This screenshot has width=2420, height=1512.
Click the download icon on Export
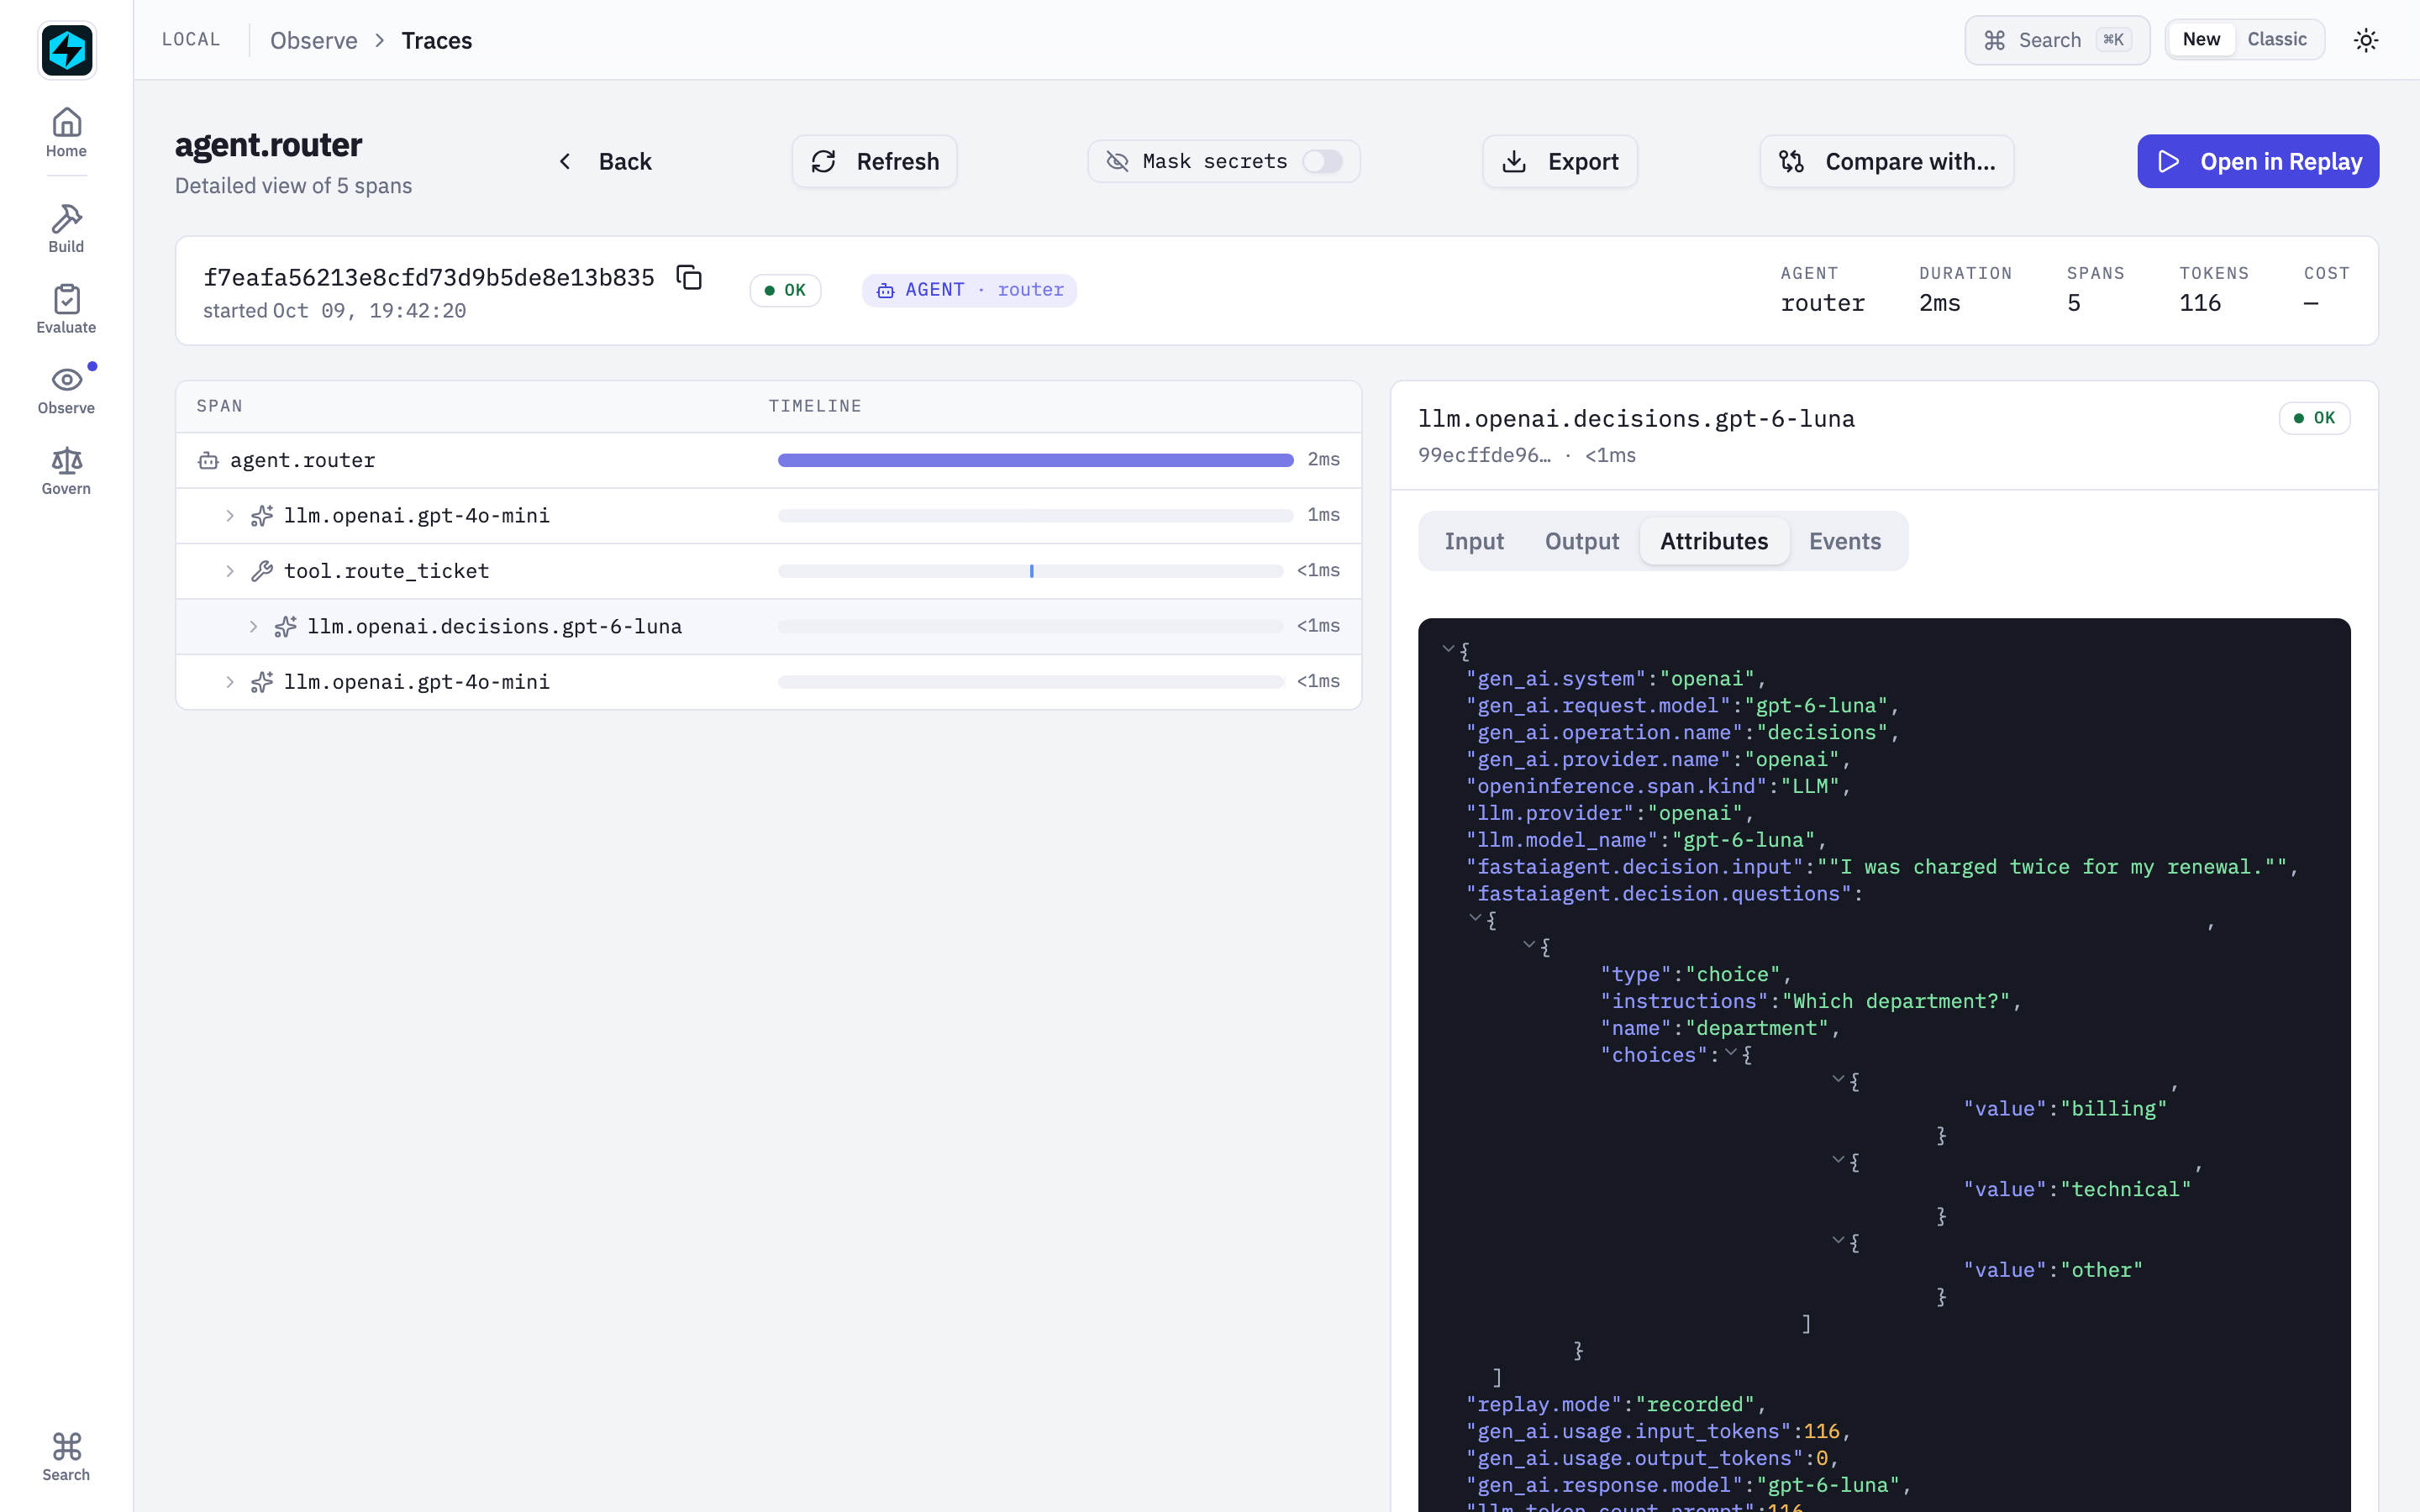tap(1514, 161)
